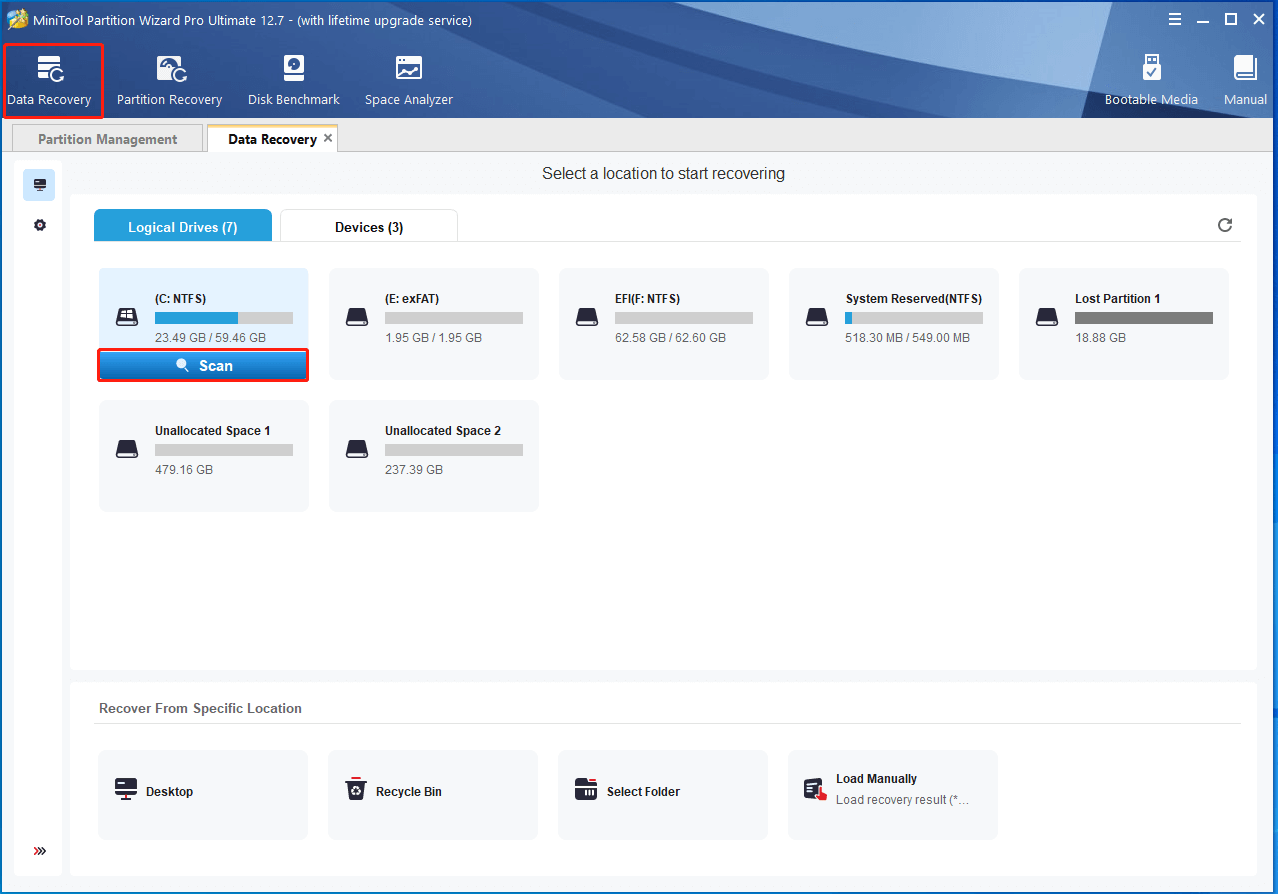
Task: Click the MiniTool app logo in title bar
Action: (17, 19)
